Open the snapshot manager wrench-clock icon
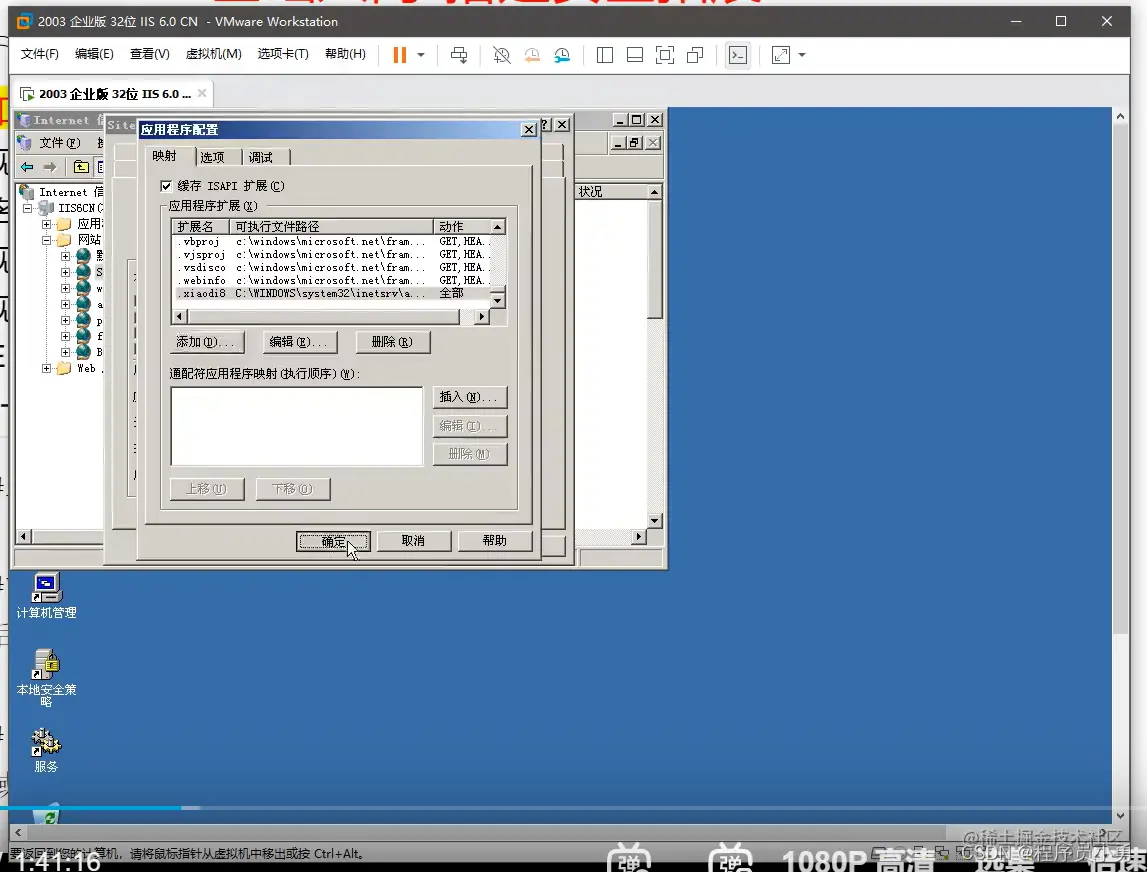 [562, 55]
